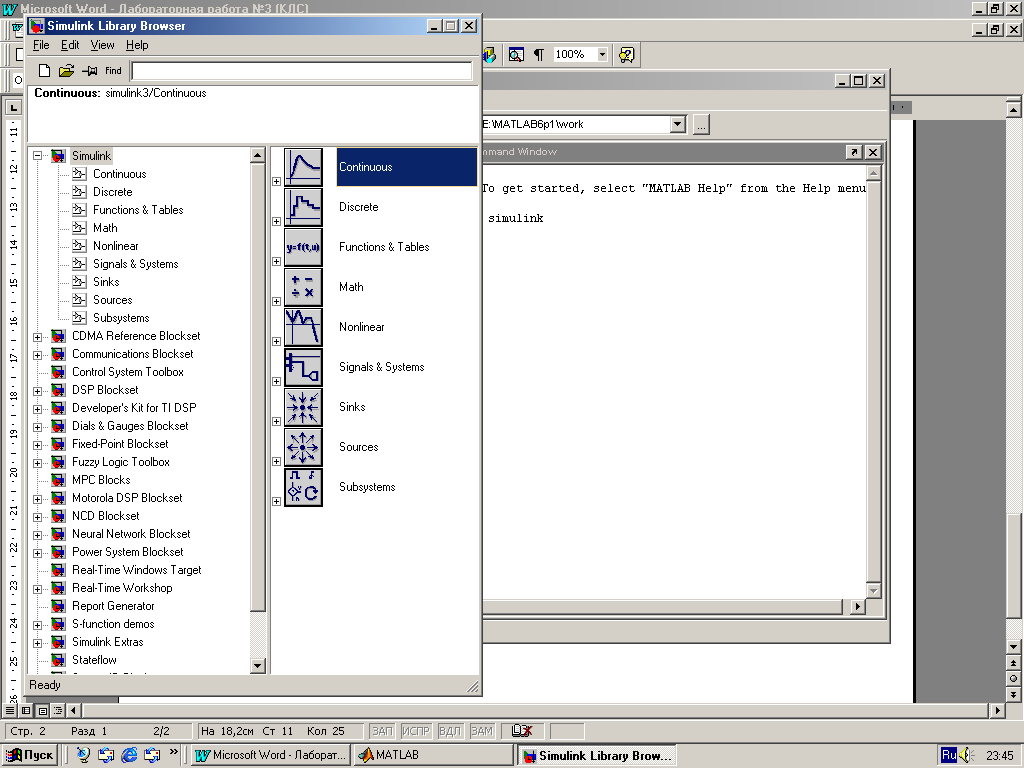Collapse the Simulink tree node
This screenshot has width=1024, height=768.
tap(38, 156)
